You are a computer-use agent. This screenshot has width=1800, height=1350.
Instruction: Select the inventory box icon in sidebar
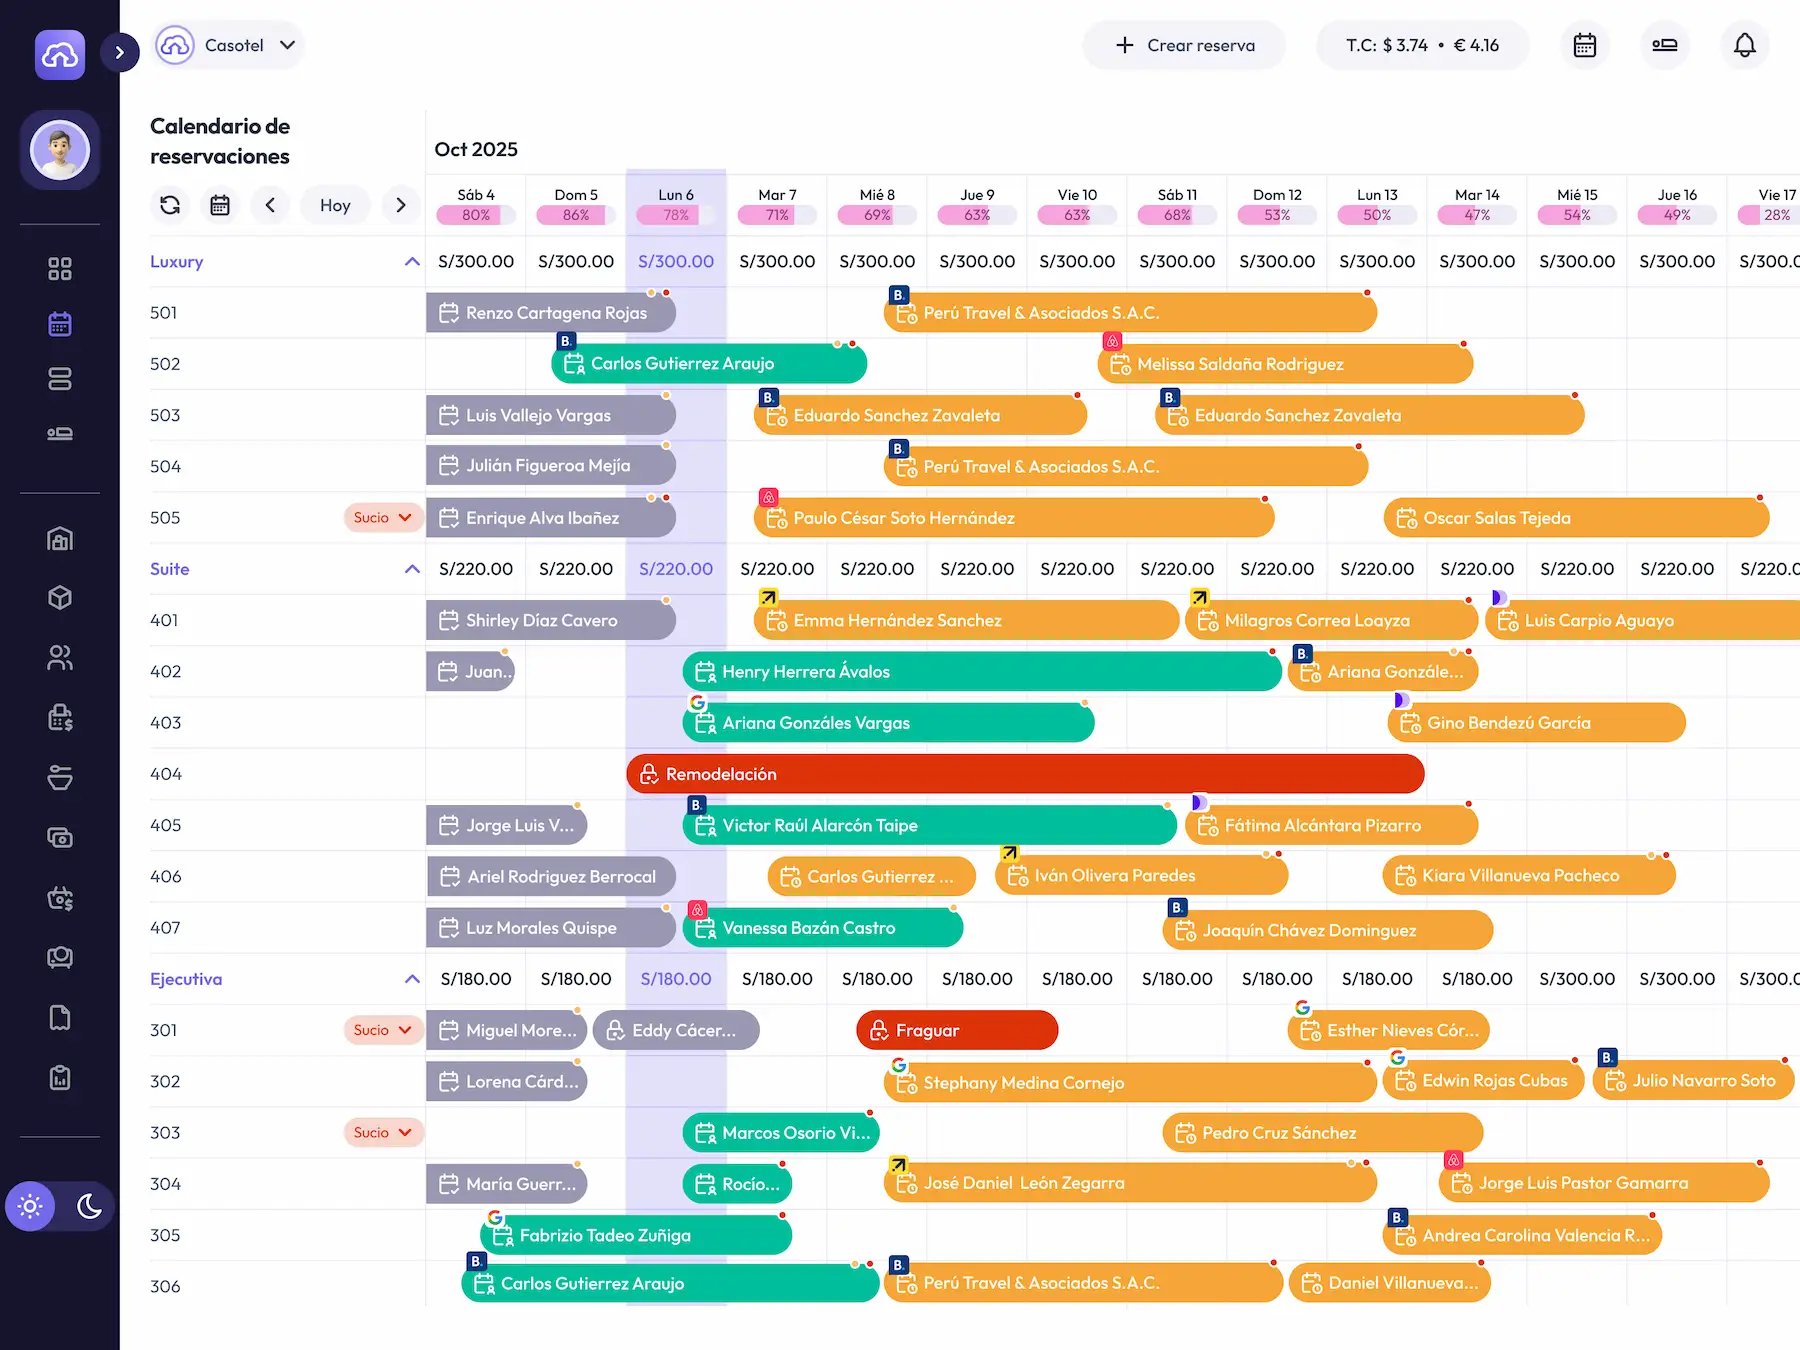click(x=60, y=598)
